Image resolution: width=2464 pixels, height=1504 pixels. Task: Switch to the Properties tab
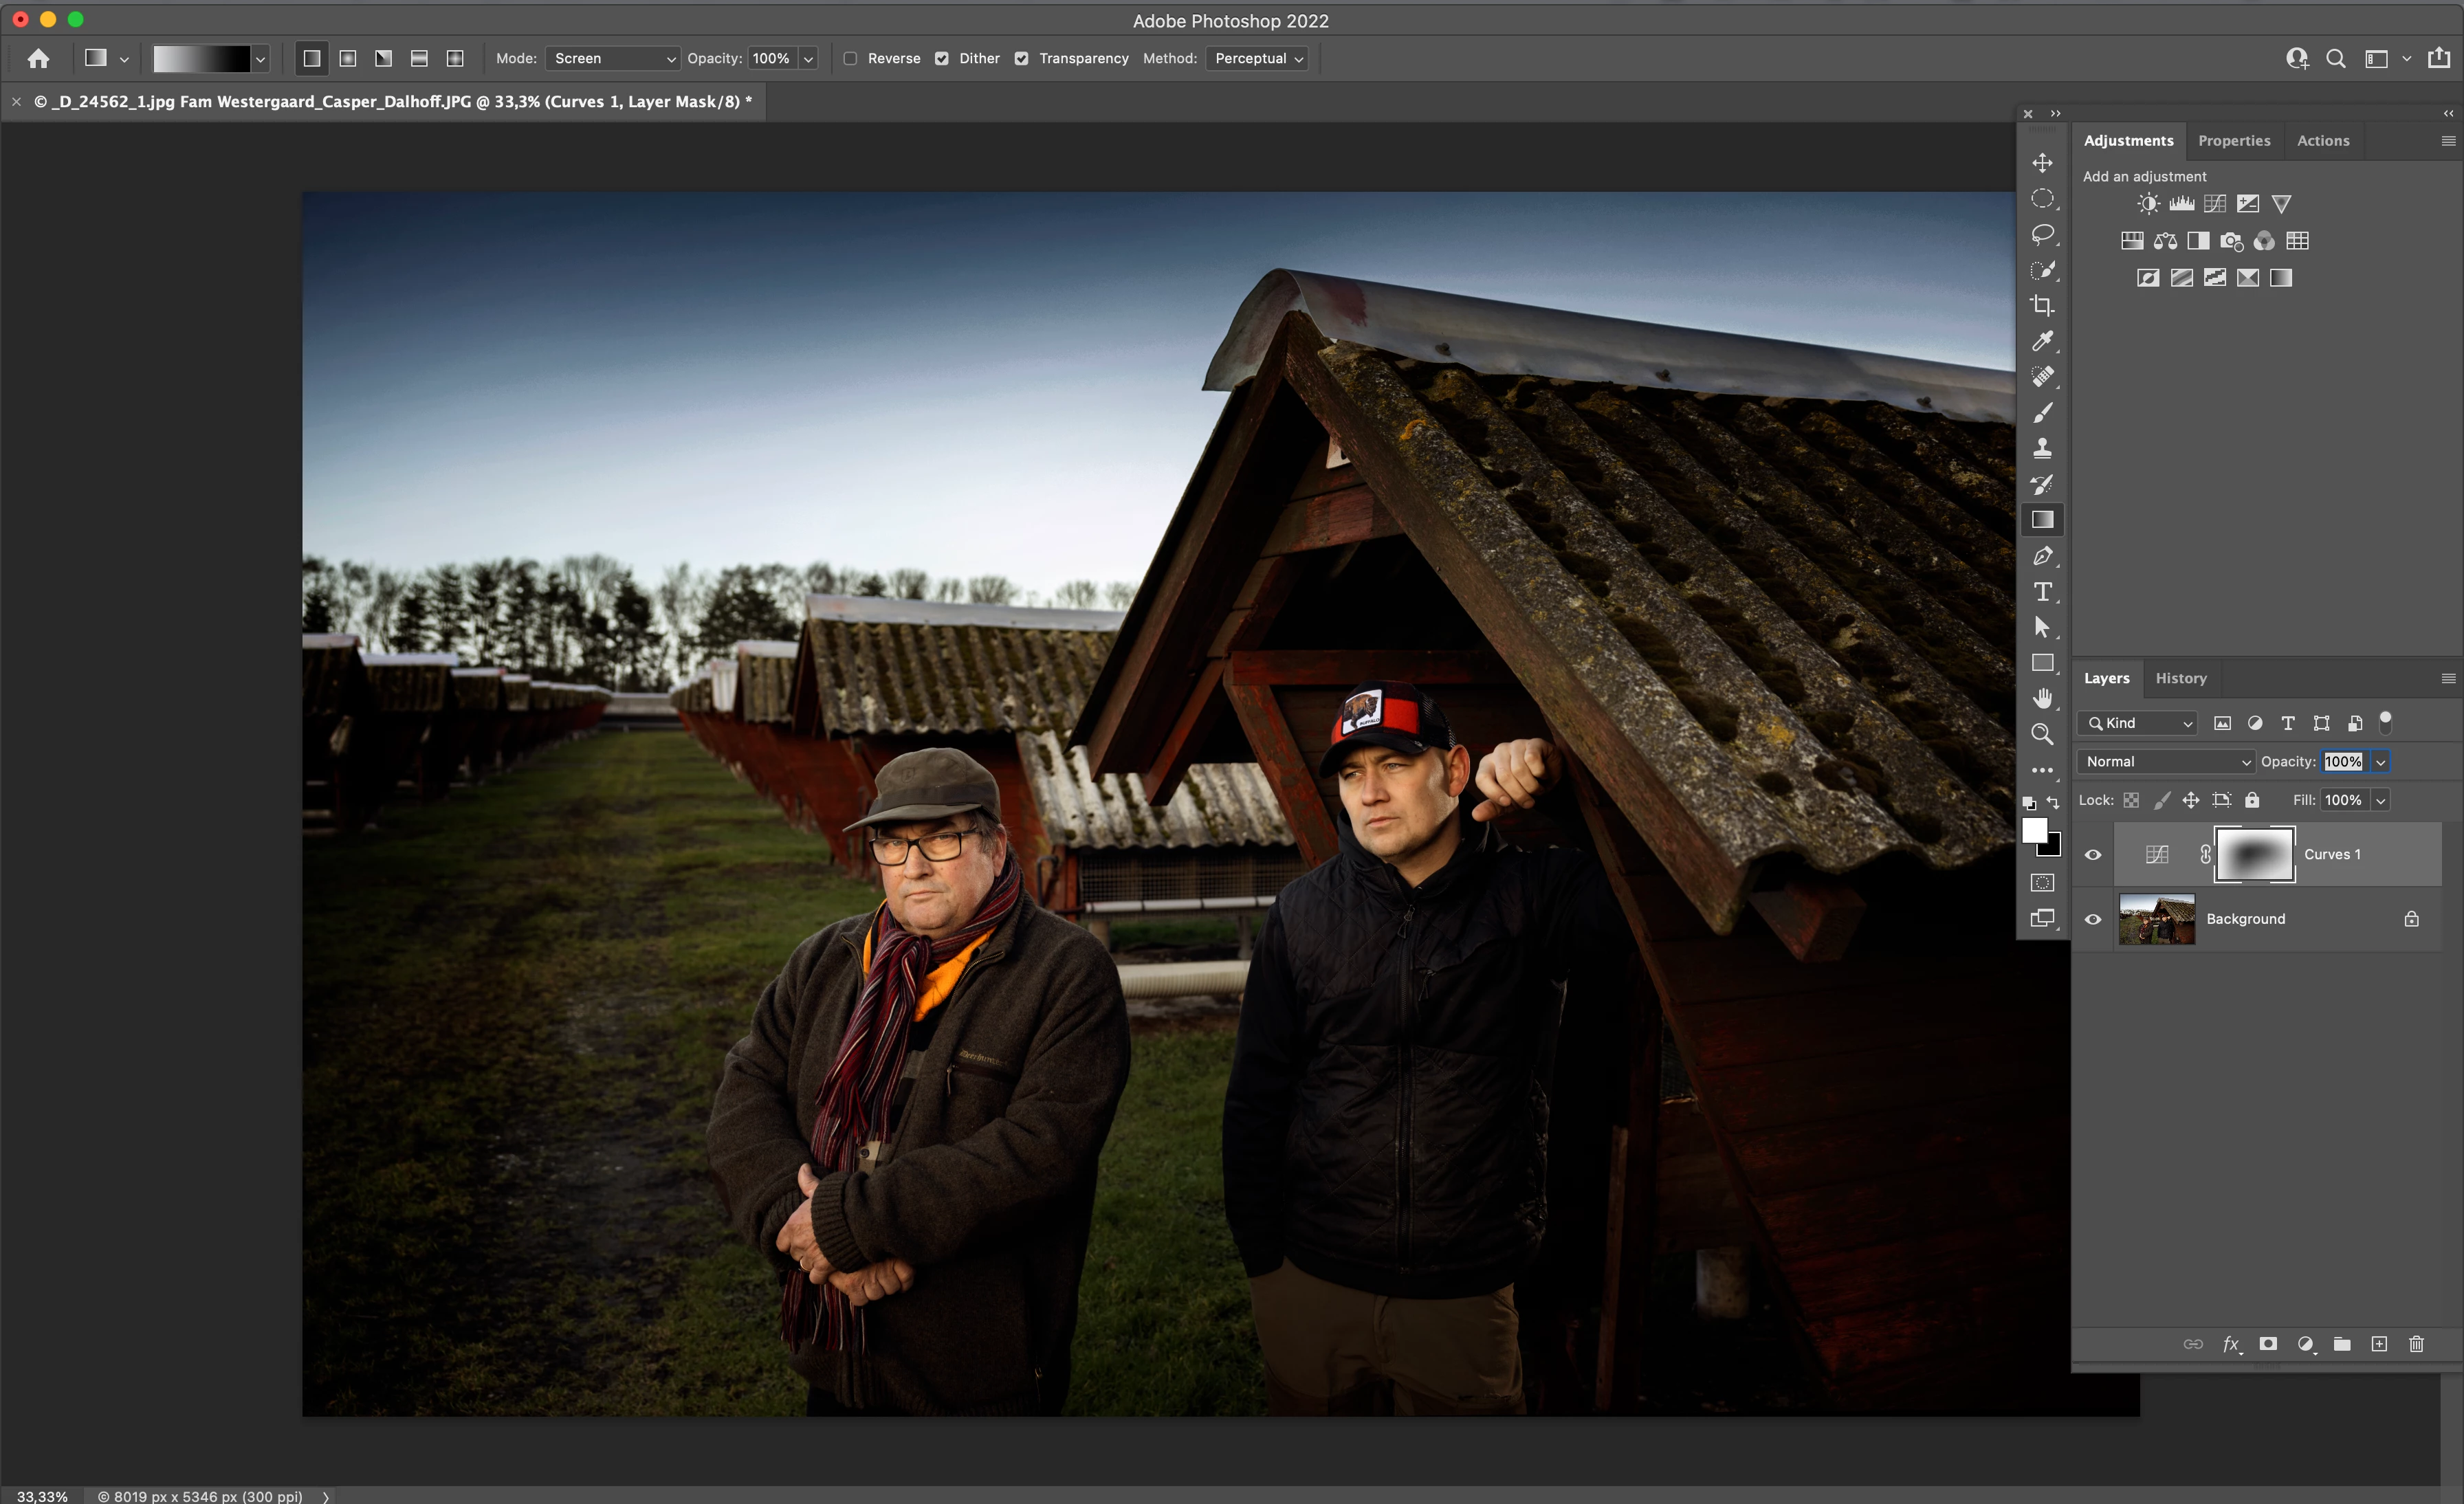tap(2234, 141)
